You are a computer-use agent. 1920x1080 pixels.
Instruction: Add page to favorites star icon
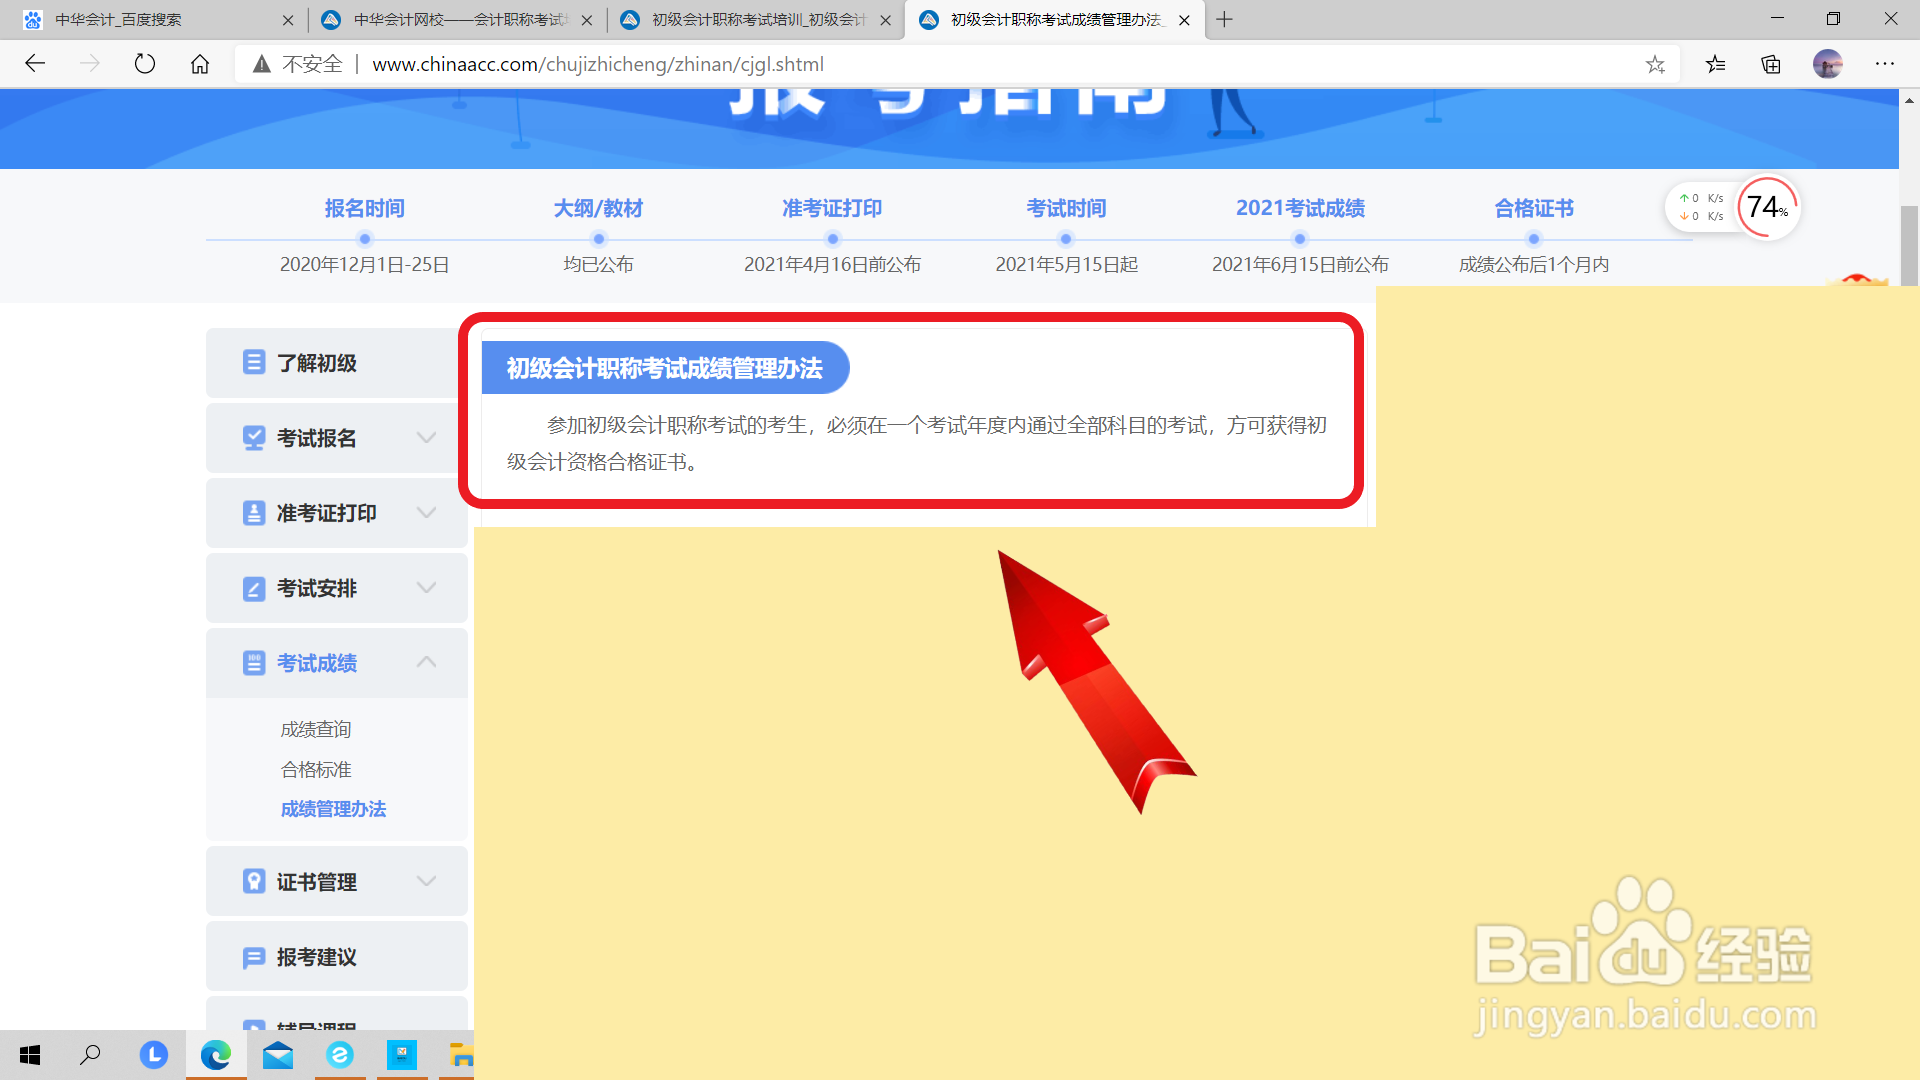[1655, 64]
